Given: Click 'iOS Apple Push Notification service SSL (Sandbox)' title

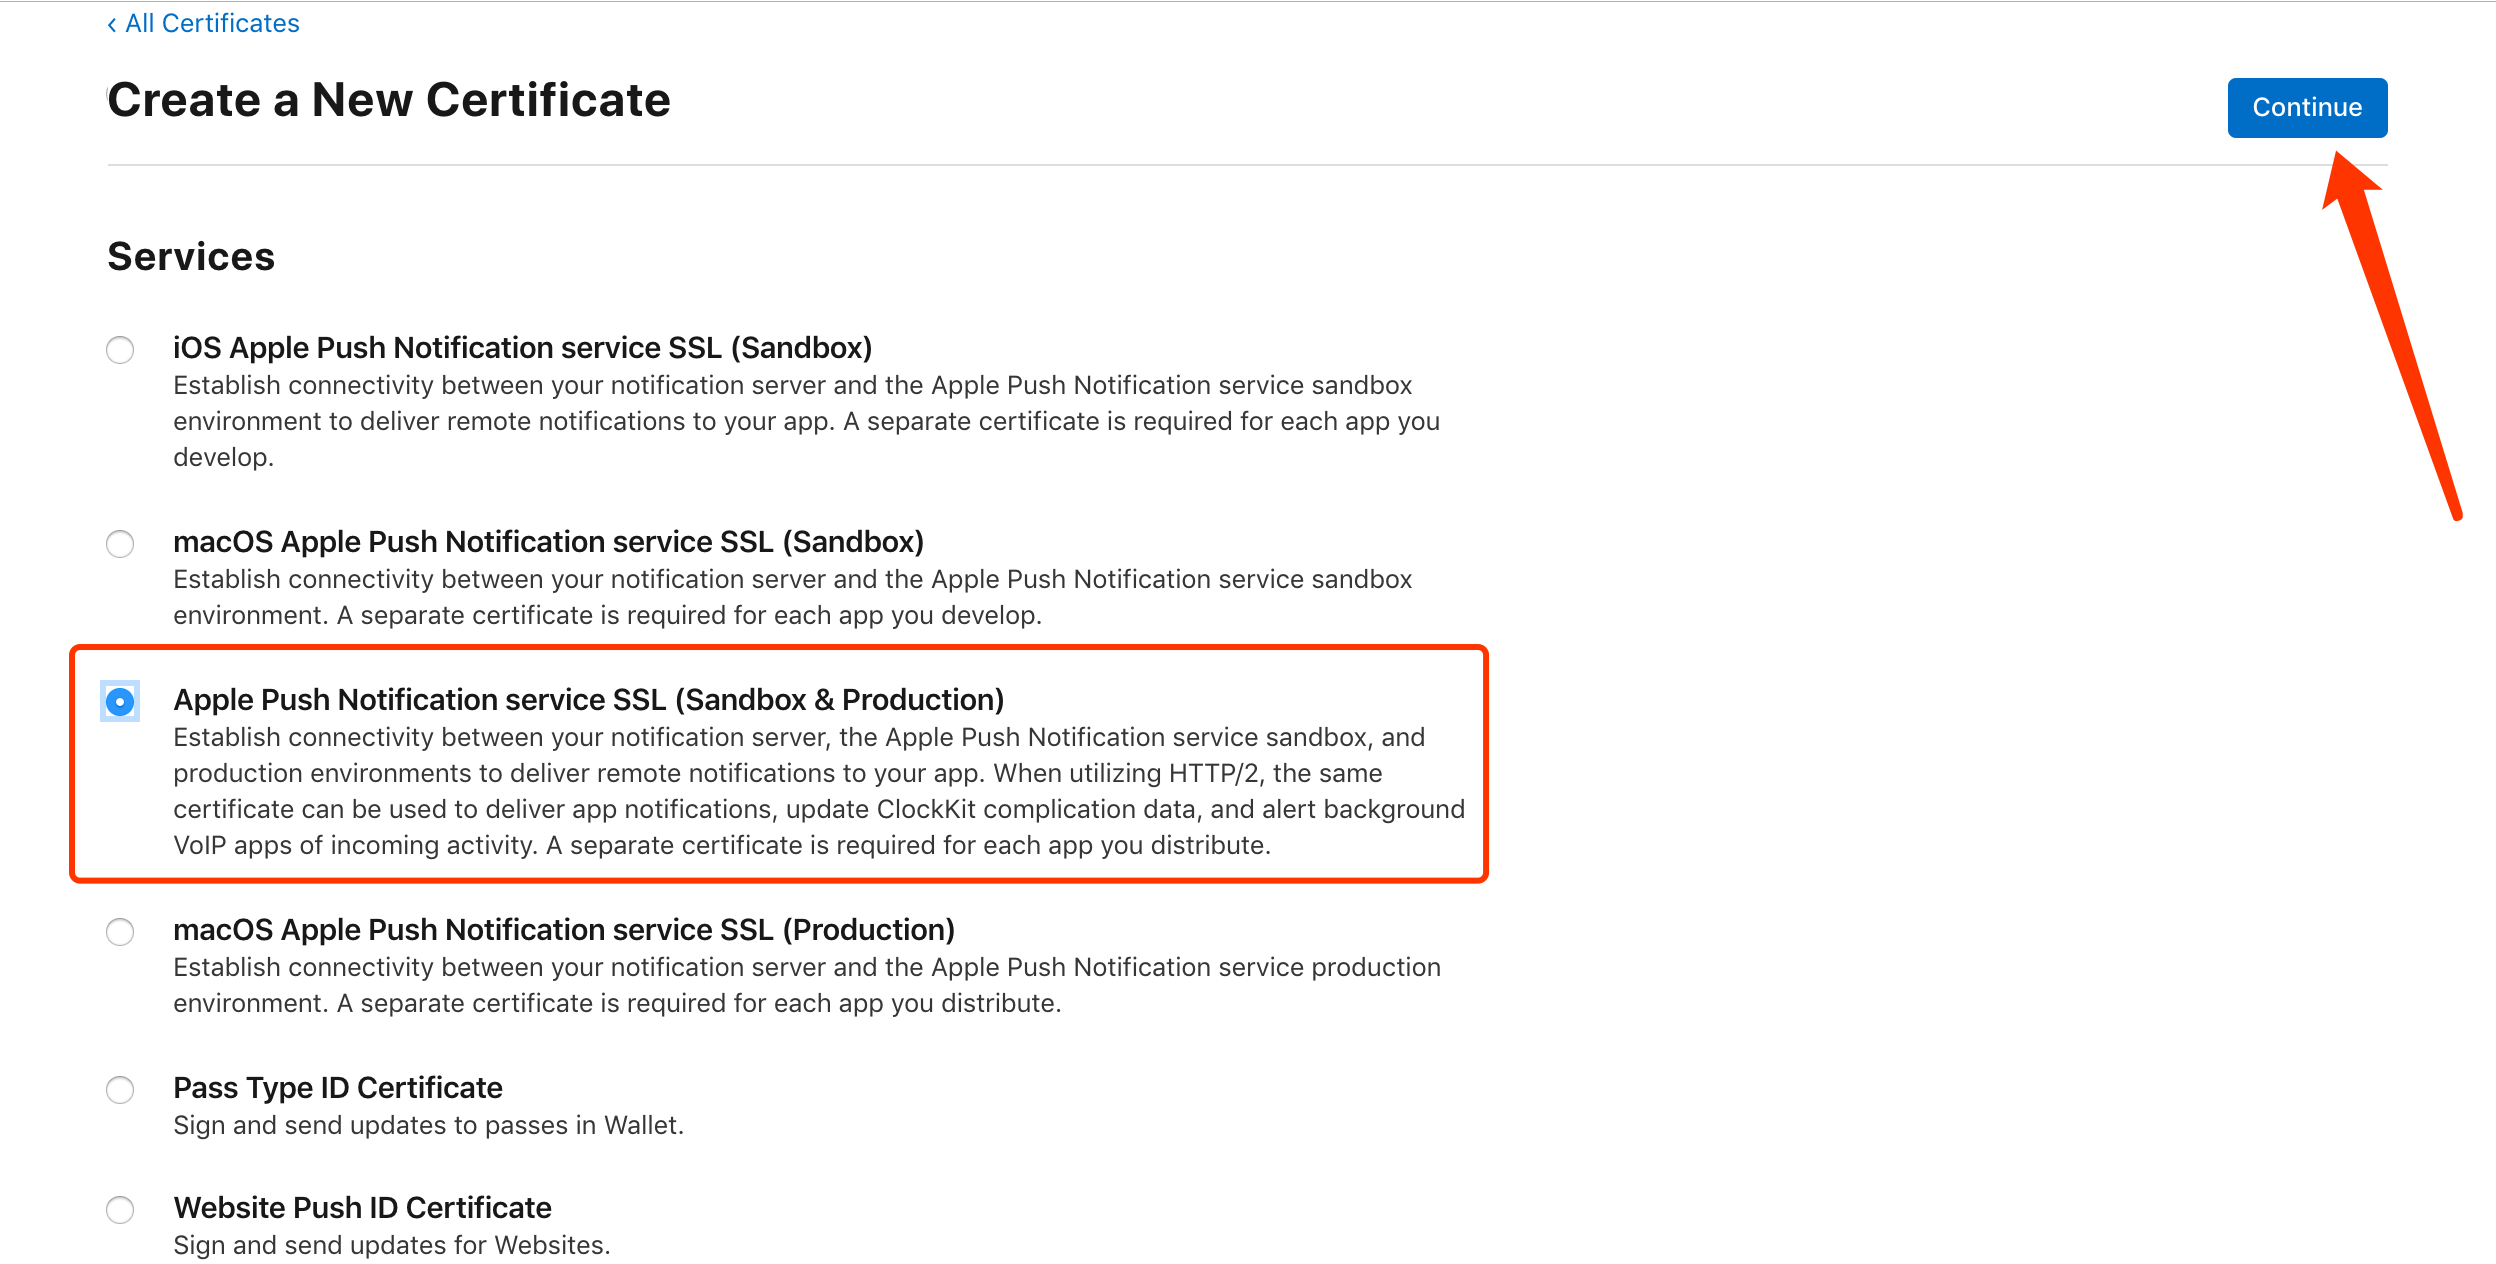Looking at the screenshot, I should click(522, 347).
